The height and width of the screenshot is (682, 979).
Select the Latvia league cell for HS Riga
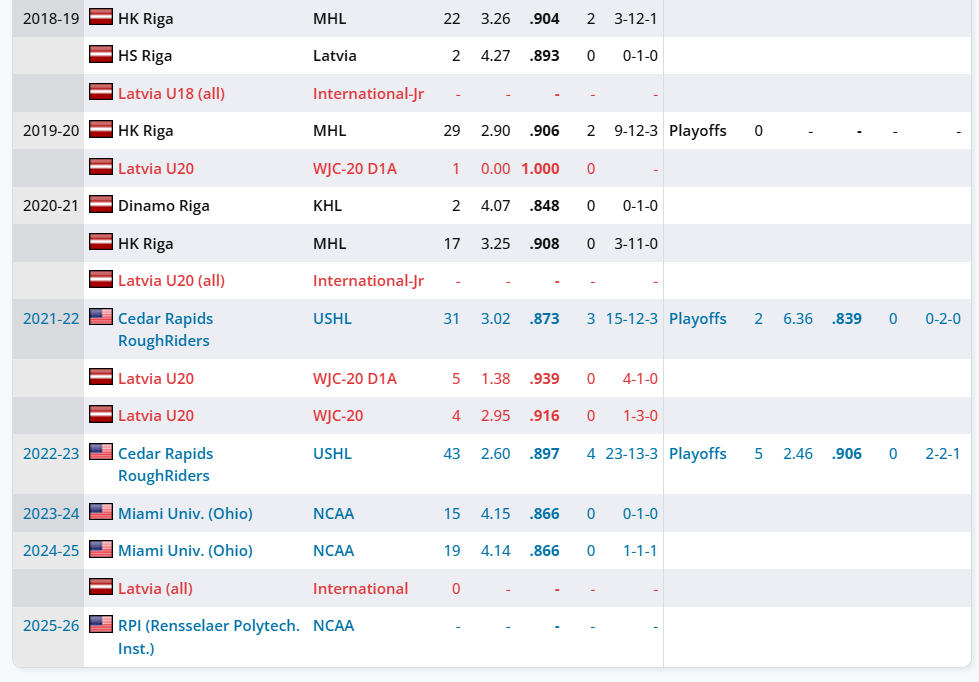pos(335,56)
